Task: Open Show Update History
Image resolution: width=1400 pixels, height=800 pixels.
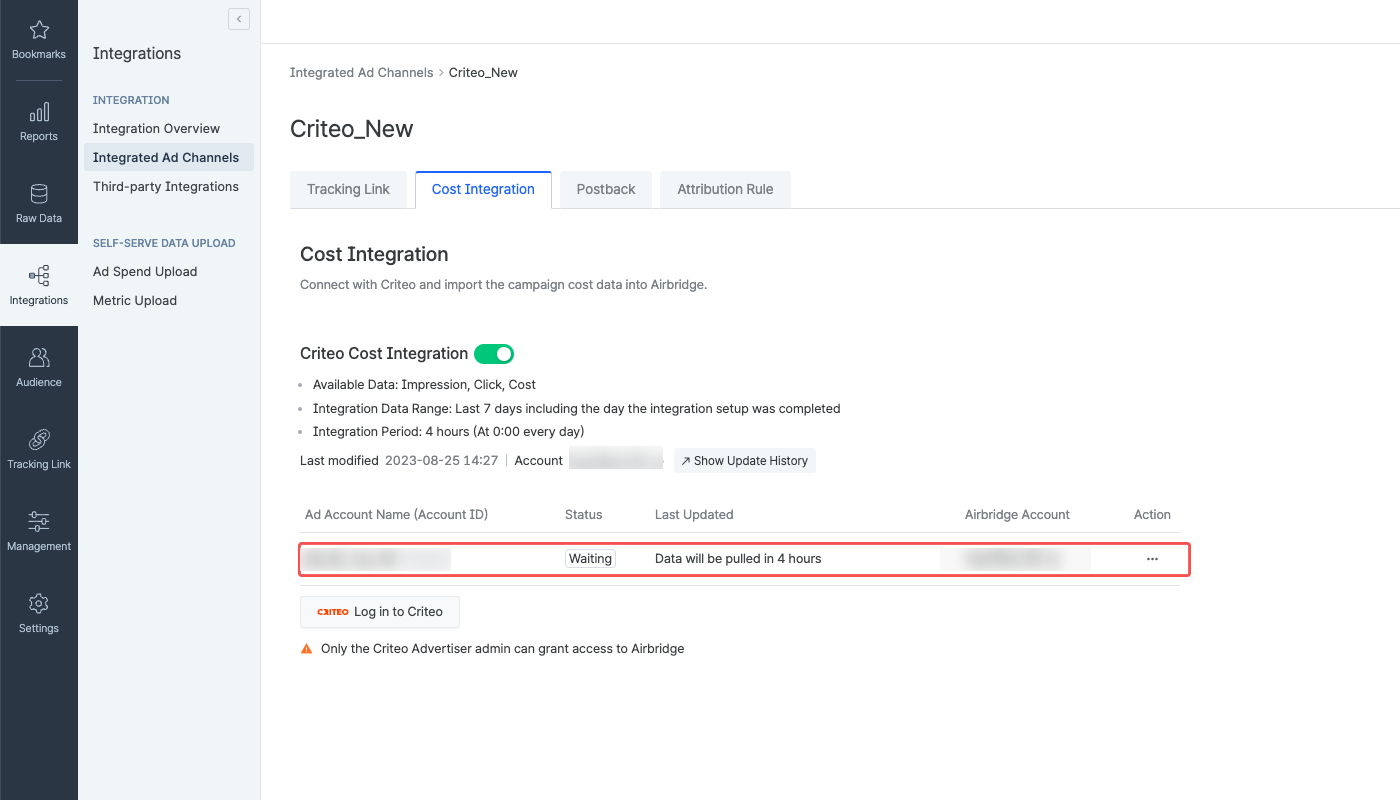Action: 744,460
